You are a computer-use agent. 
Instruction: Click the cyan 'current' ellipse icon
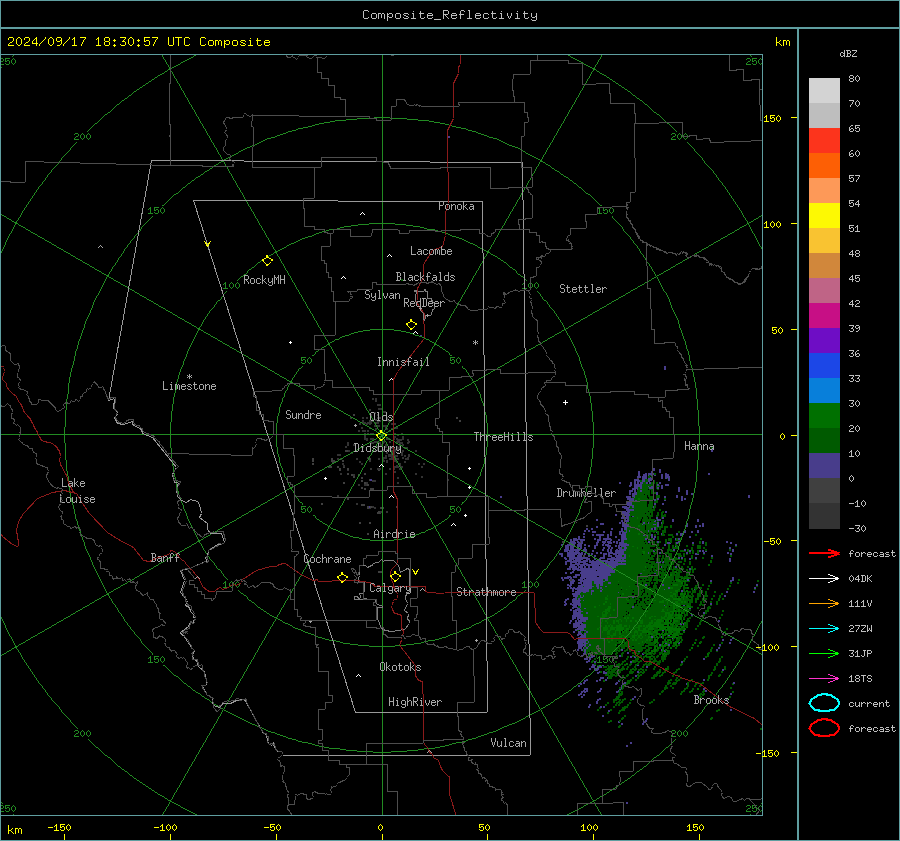point(824,703)
